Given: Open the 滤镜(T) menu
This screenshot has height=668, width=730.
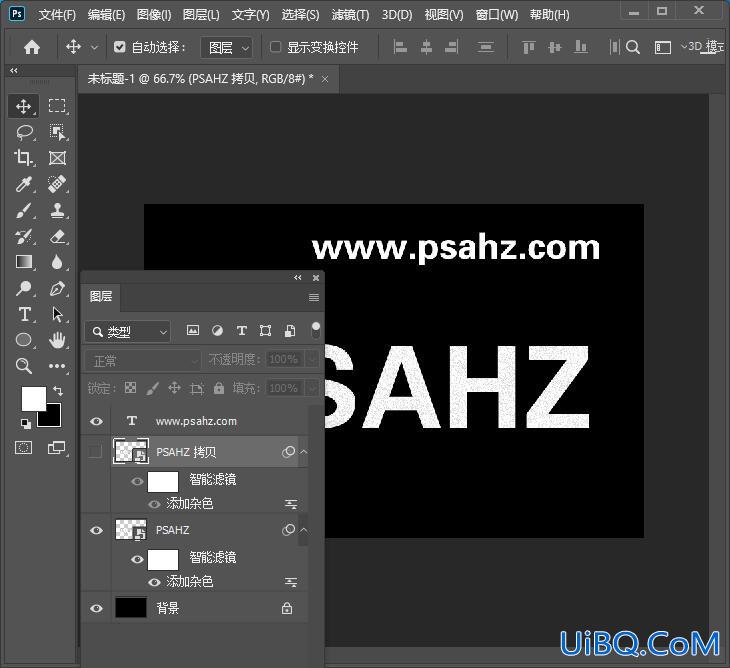Looking at the screenshot, I should click(x=350, y=15).
